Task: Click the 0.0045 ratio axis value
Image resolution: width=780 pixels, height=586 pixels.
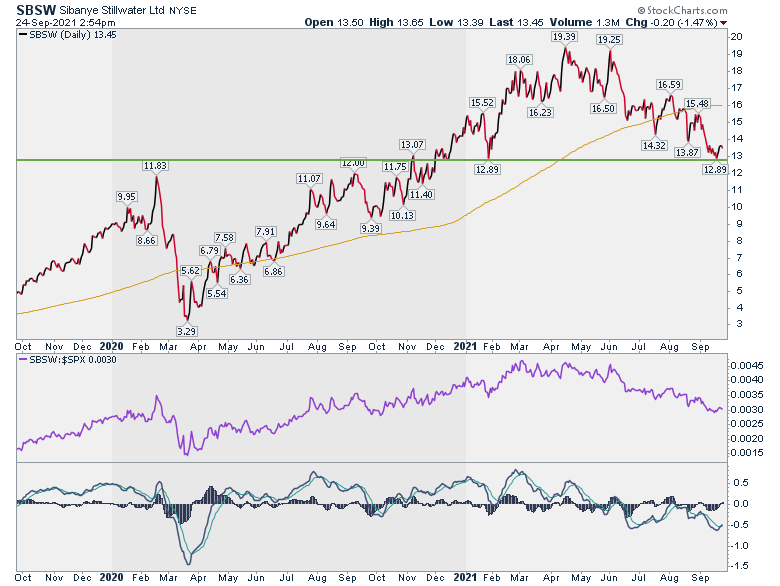Action: [747, 366]
